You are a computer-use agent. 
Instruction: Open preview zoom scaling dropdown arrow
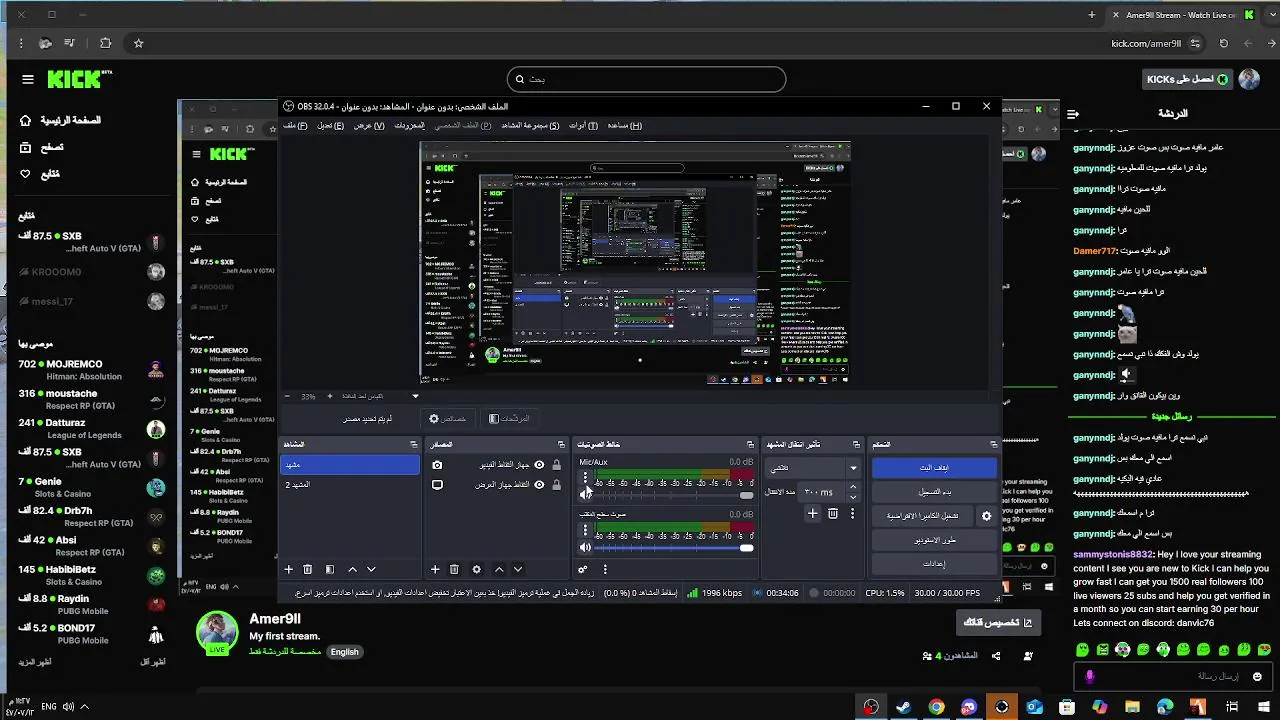416,396
